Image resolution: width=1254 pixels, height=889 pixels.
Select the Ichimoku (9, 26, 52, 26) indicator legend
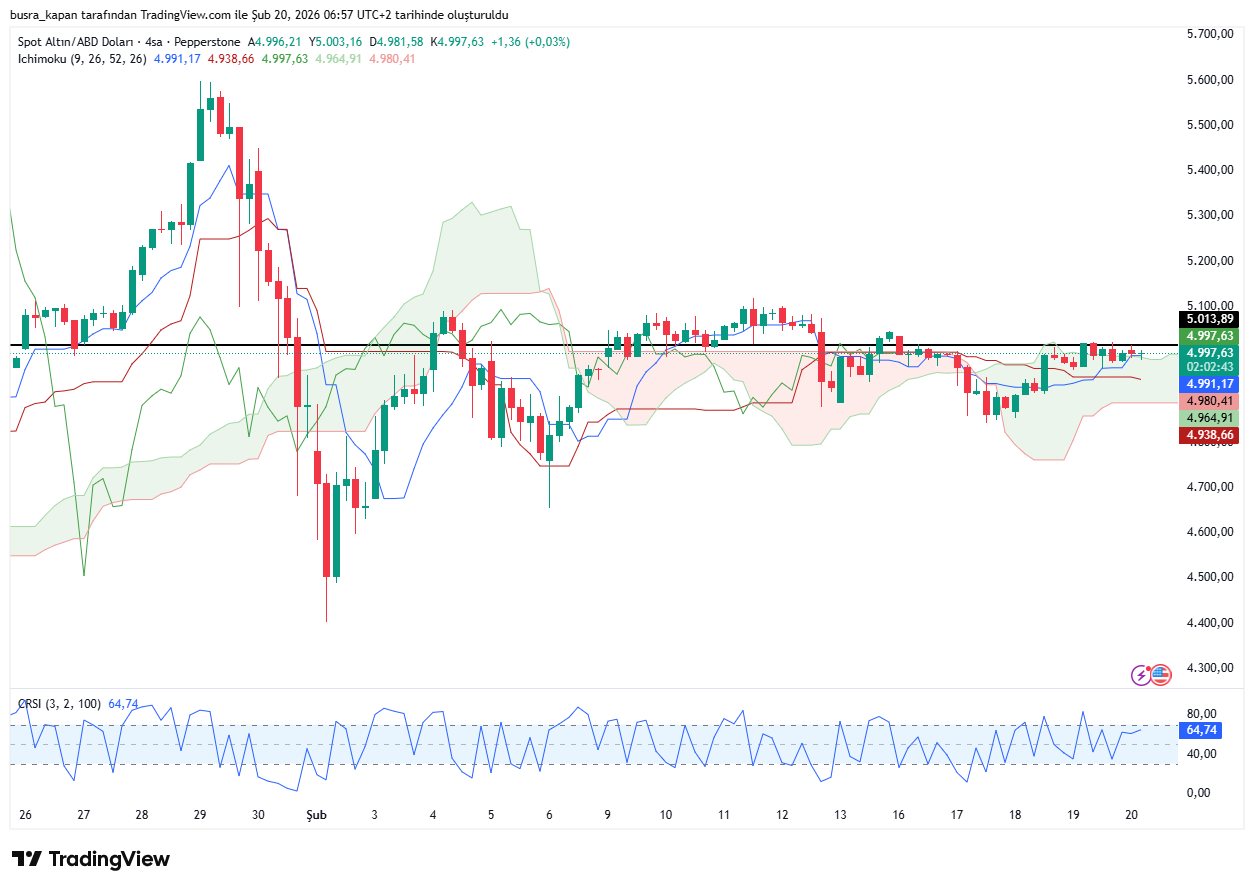tap(82, 59)
